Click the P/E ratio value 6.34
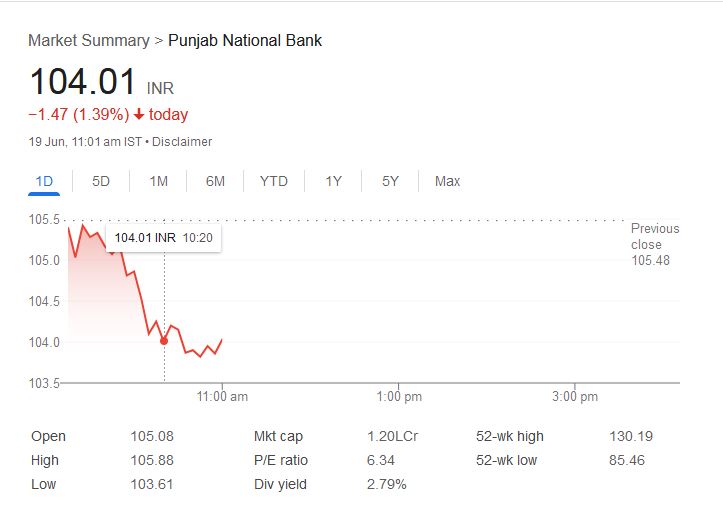The image size is (723, 514). (x=381, y=460)
